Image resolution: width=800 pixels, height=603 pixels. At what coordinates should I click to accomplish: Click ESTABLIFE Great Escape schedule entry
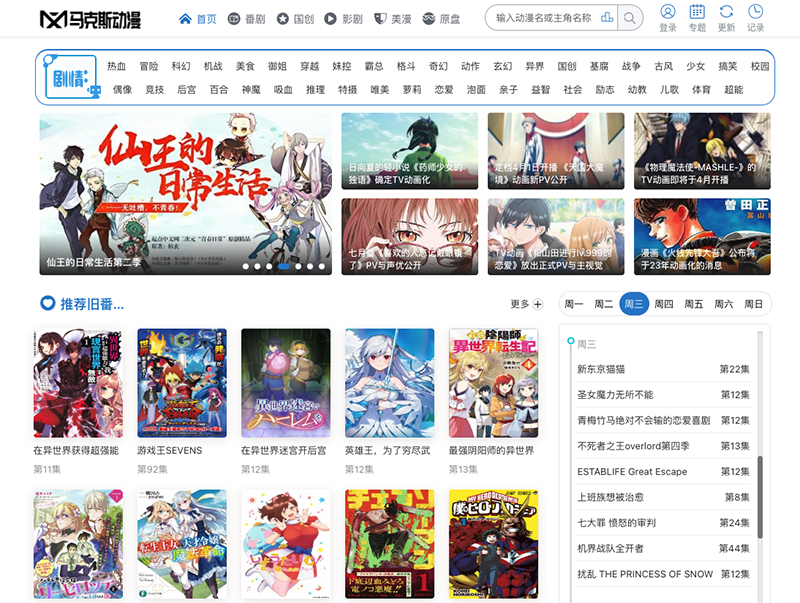pyautogui.click(x=632, y=472)
